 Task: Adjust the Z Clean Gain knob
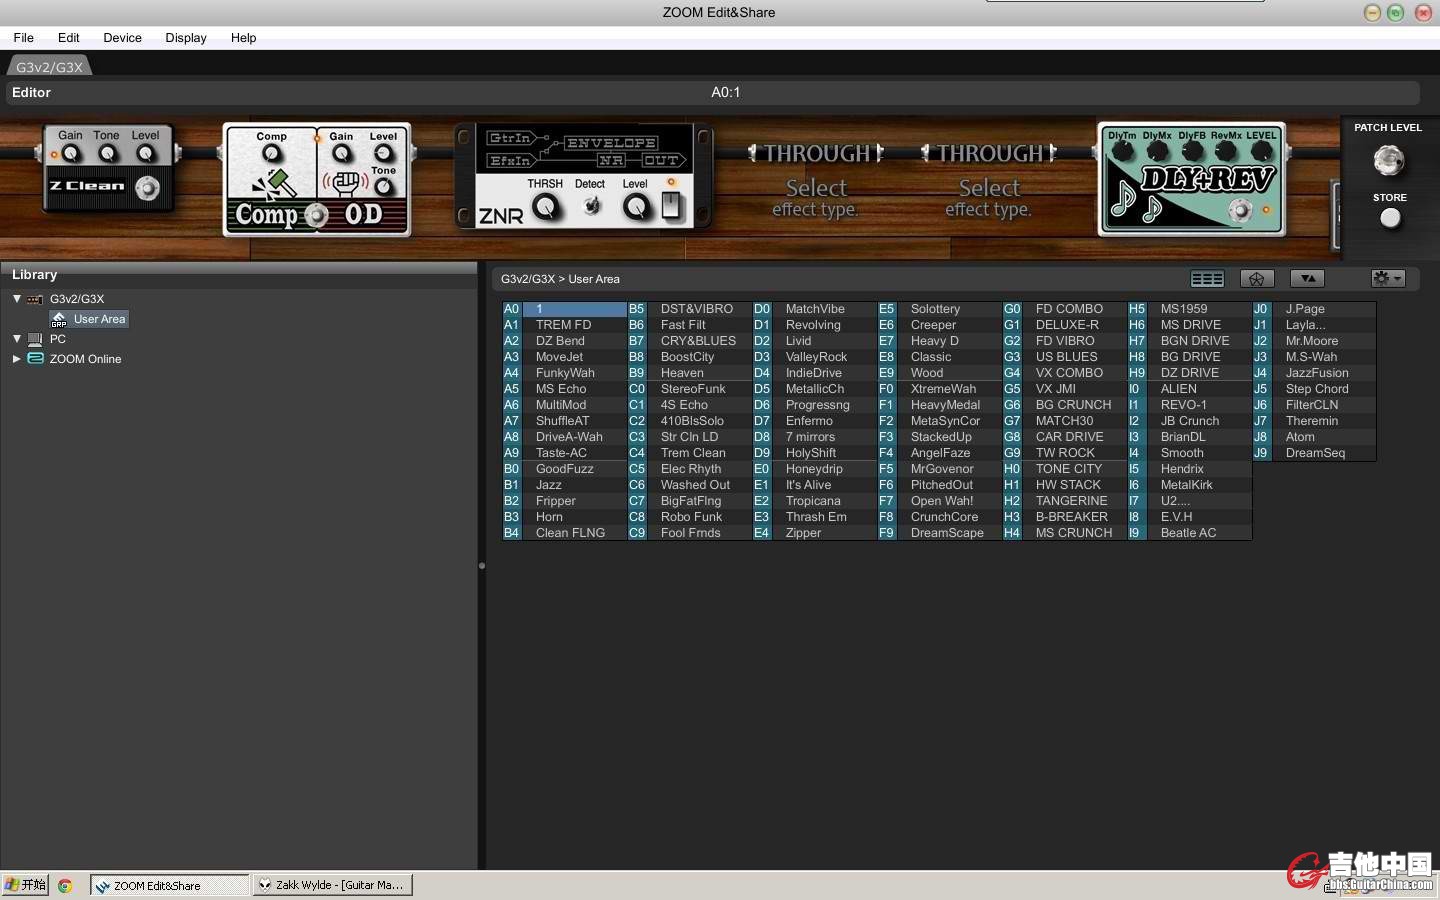click(x=70, y=154)
